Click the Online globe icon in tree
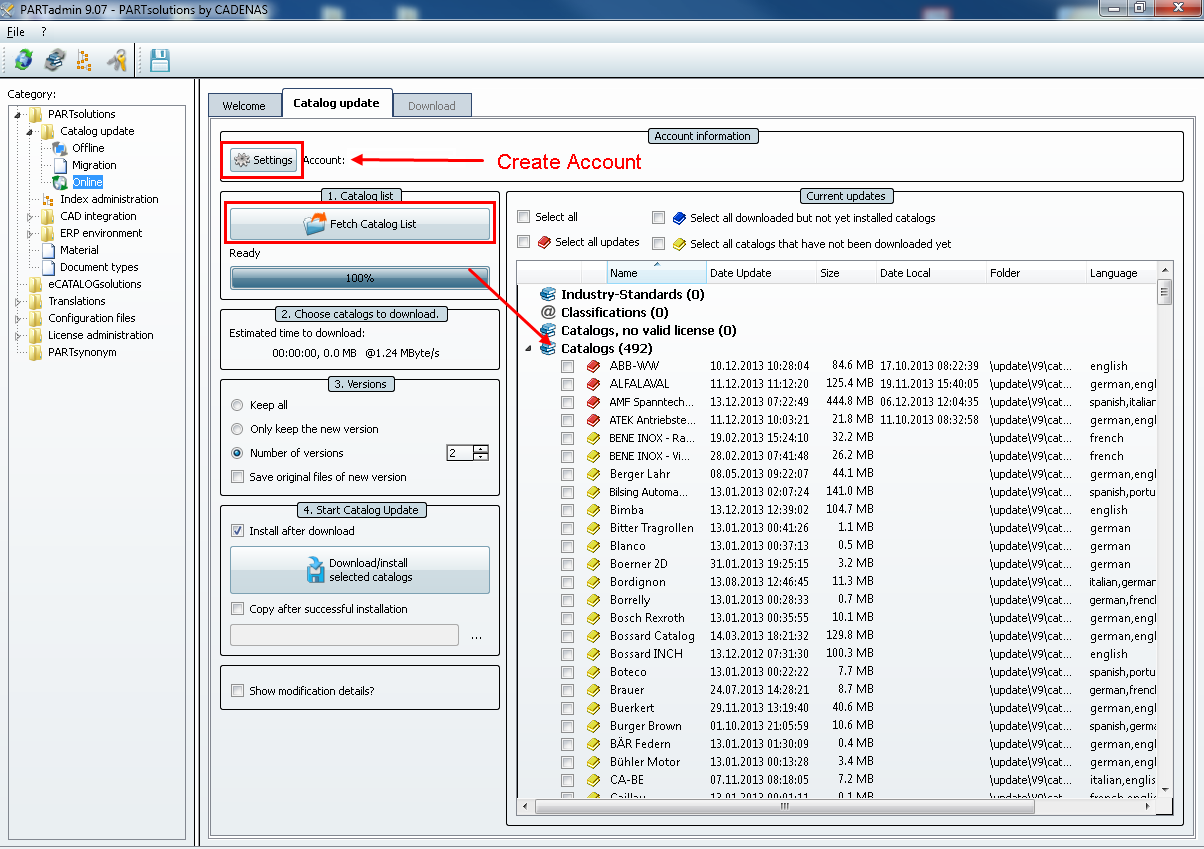The height and width of the screenshot is (849, 1204). (x=61, y=182)
